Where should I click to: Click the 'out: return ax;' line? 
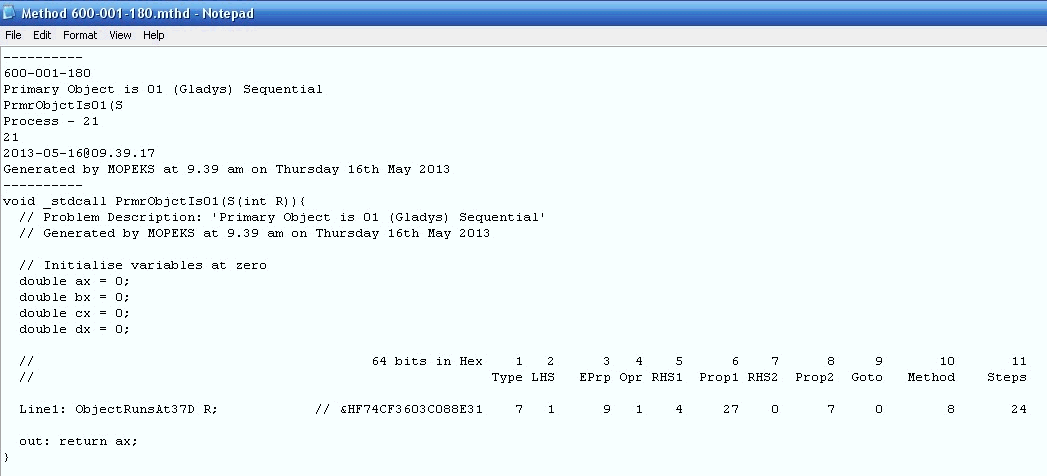[x=78, y=441]
